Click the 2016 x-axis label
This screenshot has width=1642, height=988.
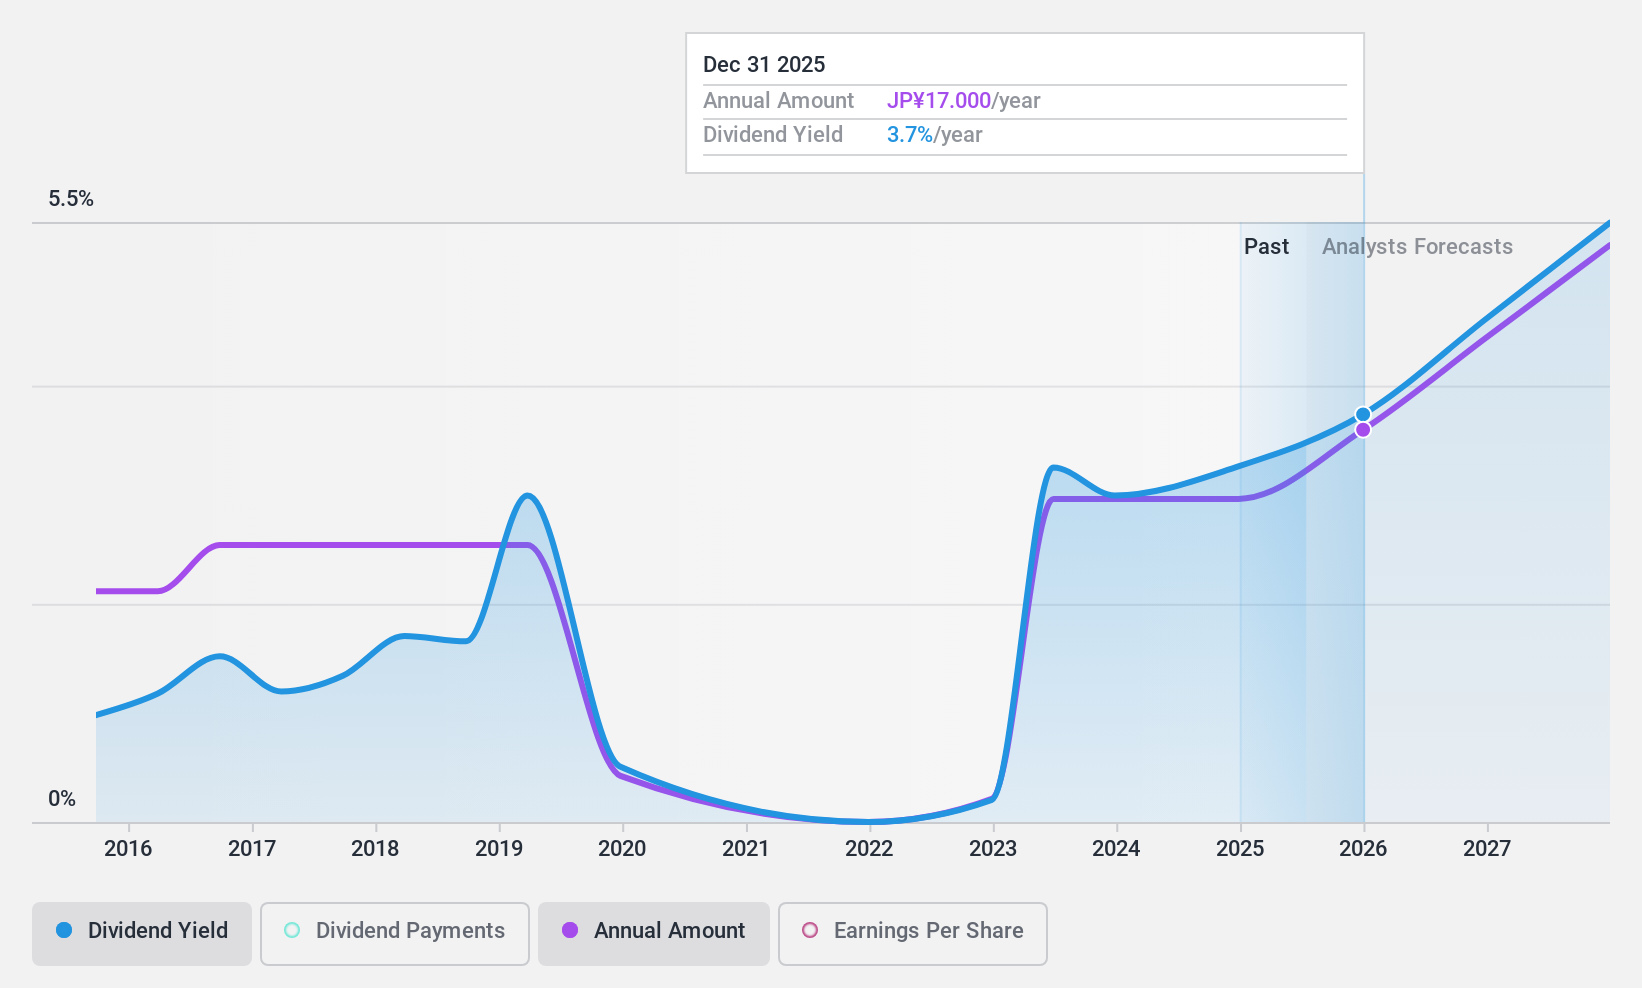click(x=128, y=849)
